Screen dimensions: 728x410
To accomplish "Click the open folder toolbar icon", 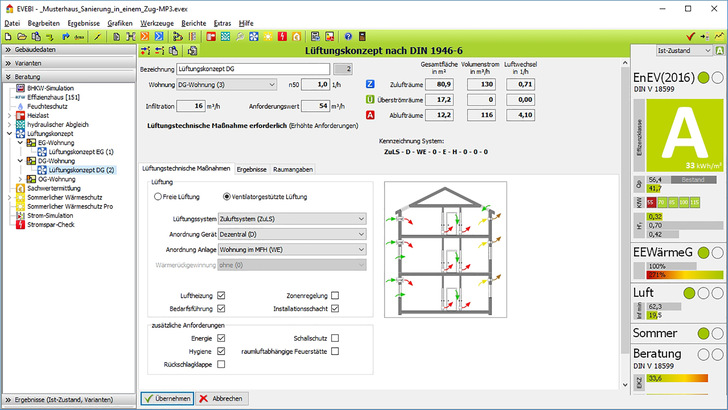I will pos(20,36).
